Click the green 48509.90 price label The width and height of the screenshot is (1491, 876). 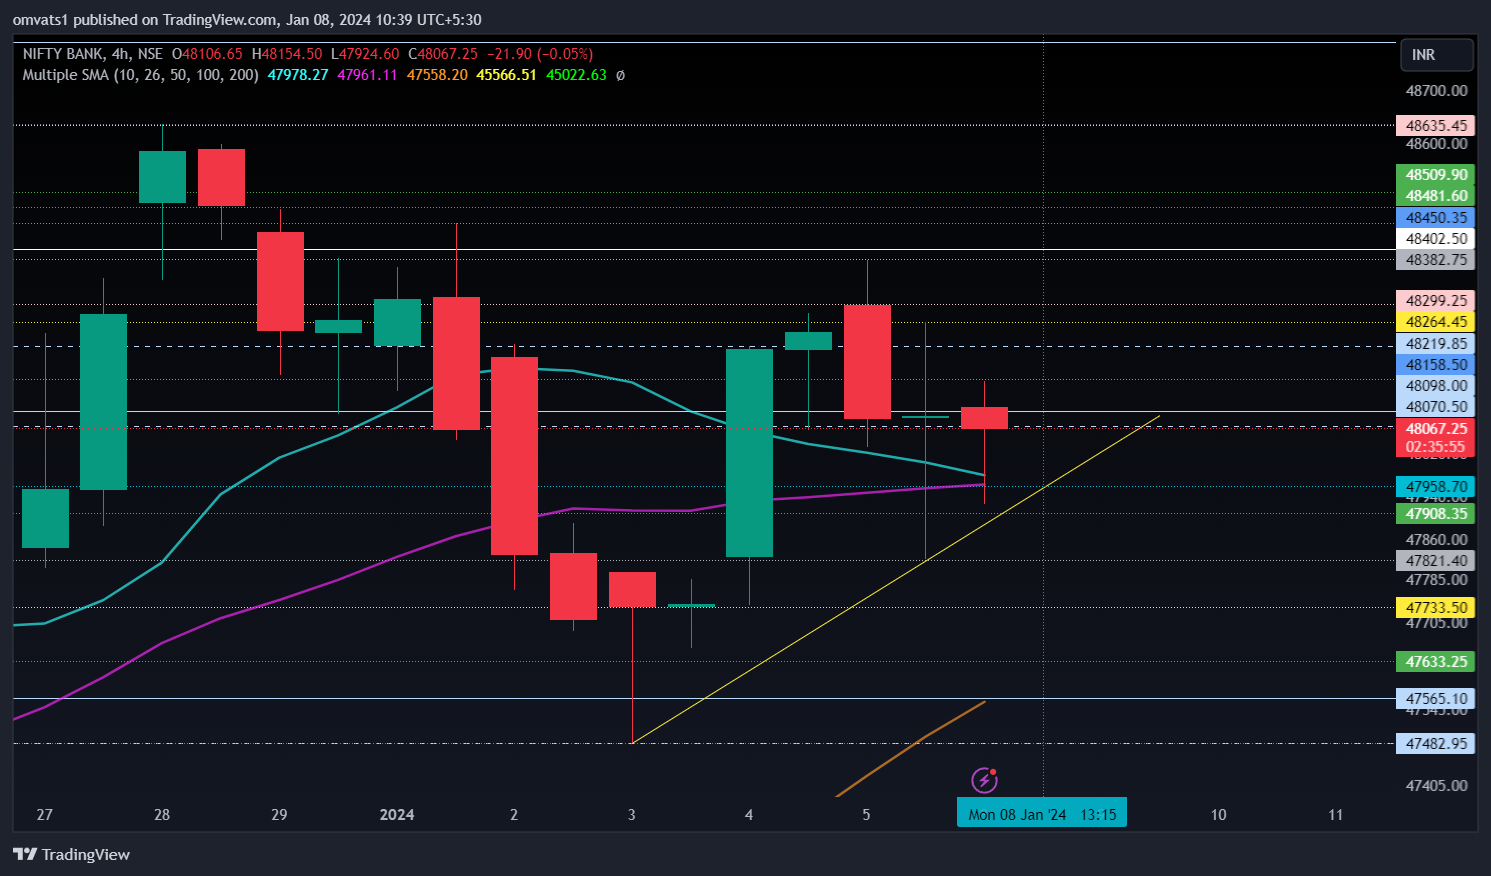point(1435,175)
